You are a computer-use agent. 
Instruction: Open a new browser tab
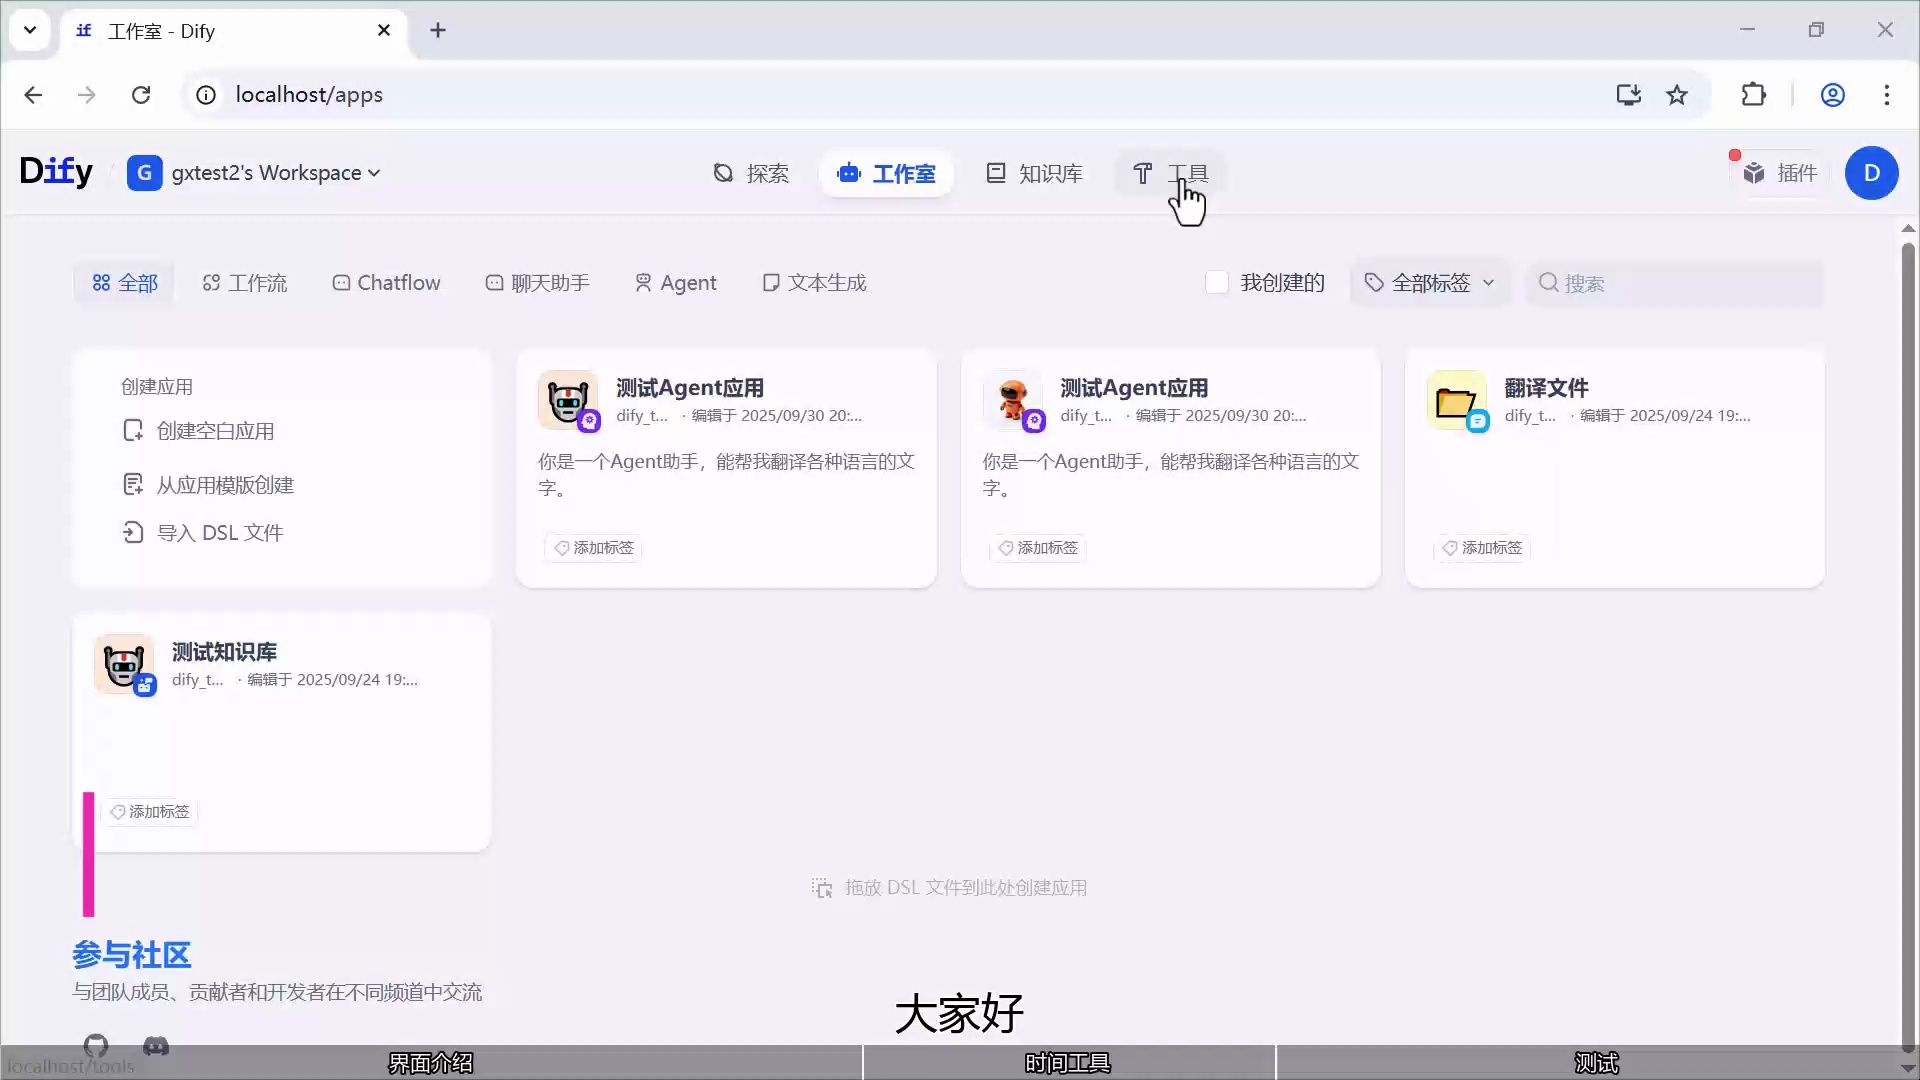(438, 30)
